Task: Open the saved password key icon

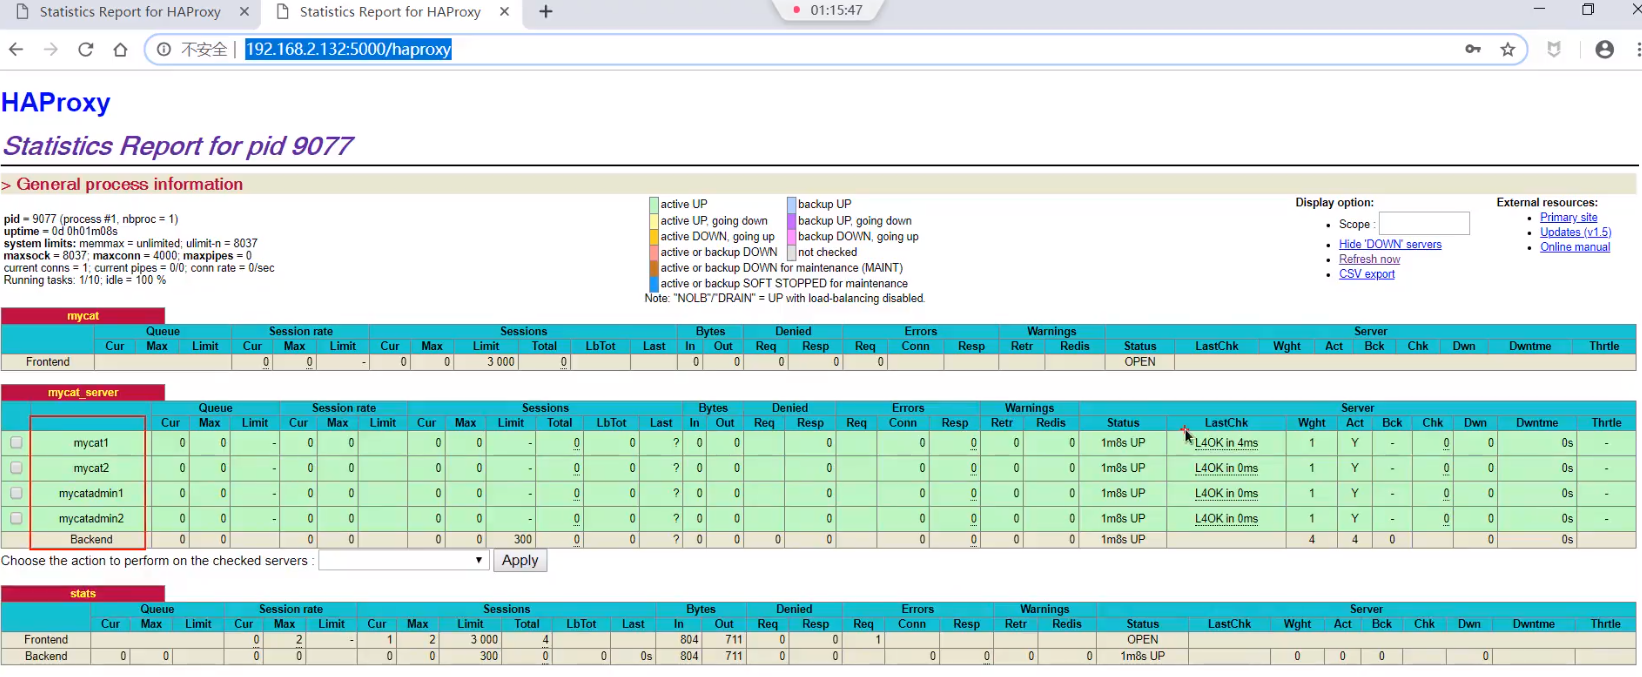Action: [x=1473, y=50]
